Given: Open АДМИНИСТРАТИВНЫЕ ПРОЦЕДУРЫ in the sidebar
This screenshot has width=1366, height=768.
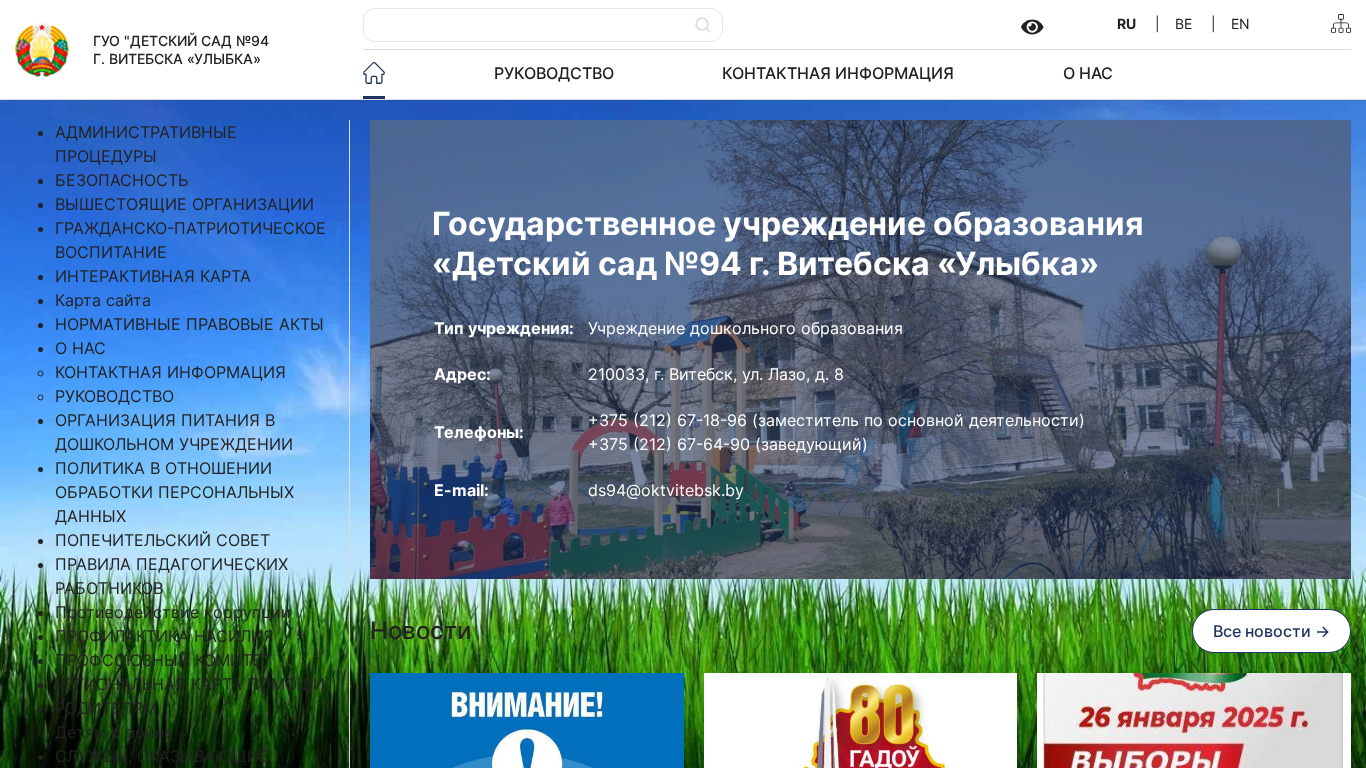Looking at the screenshot, I should click(146, 144).
